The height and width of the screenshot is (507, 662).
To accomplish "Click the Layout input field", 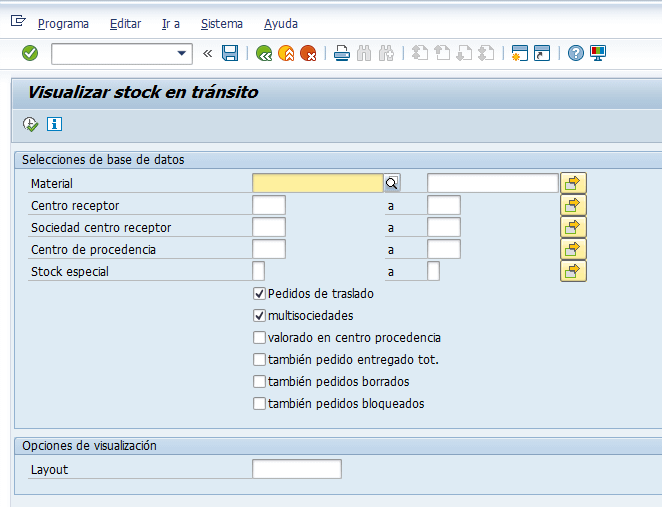I will pyautogui.click(x=296, y=469).
